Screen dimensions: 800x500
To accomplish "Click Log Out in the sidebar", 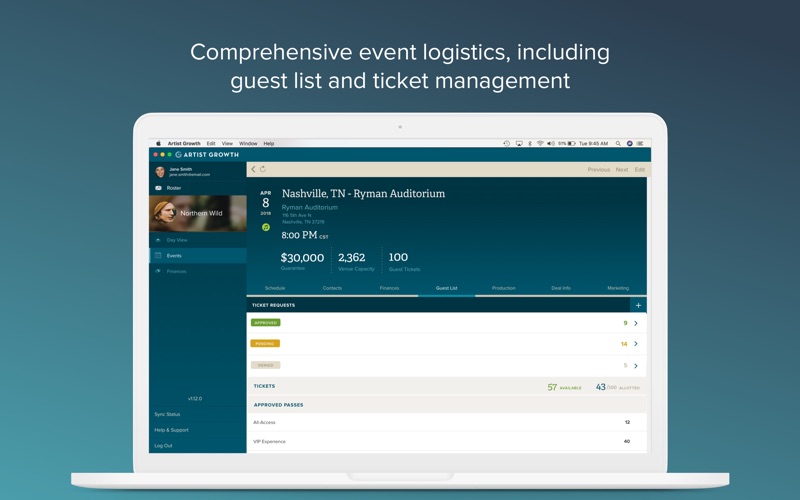I will 163,446.
